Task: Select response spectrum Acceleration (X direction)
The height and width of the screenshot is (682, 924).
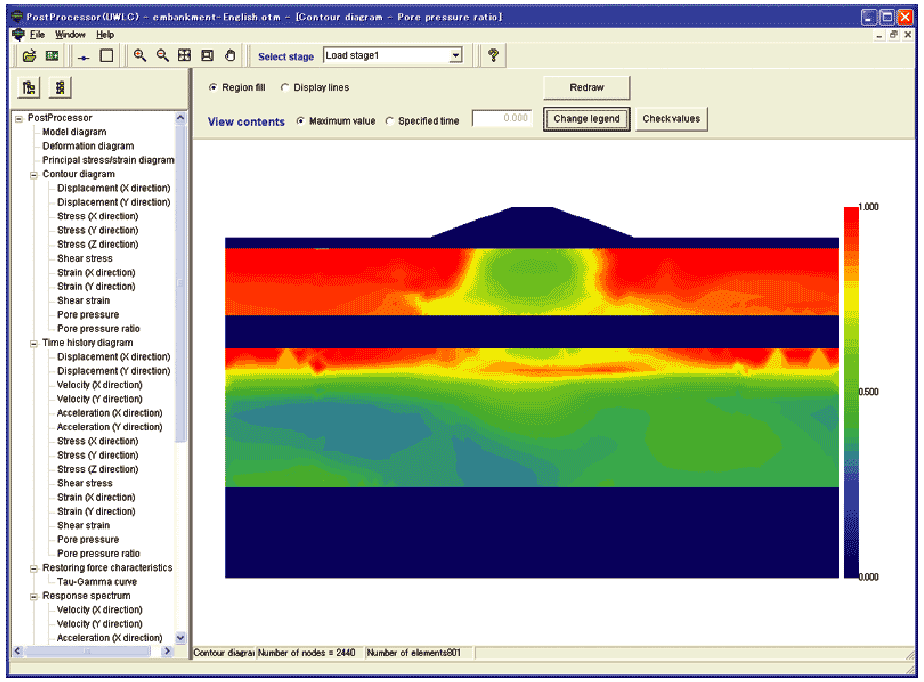Action: click(109, 638)
